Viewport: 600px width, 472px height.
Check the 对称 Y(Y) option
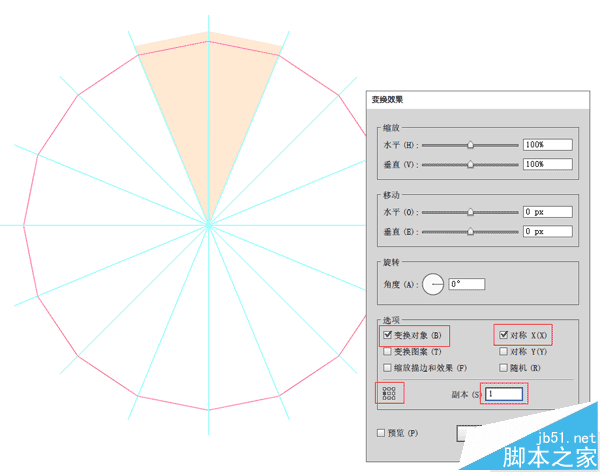[503, 351]
